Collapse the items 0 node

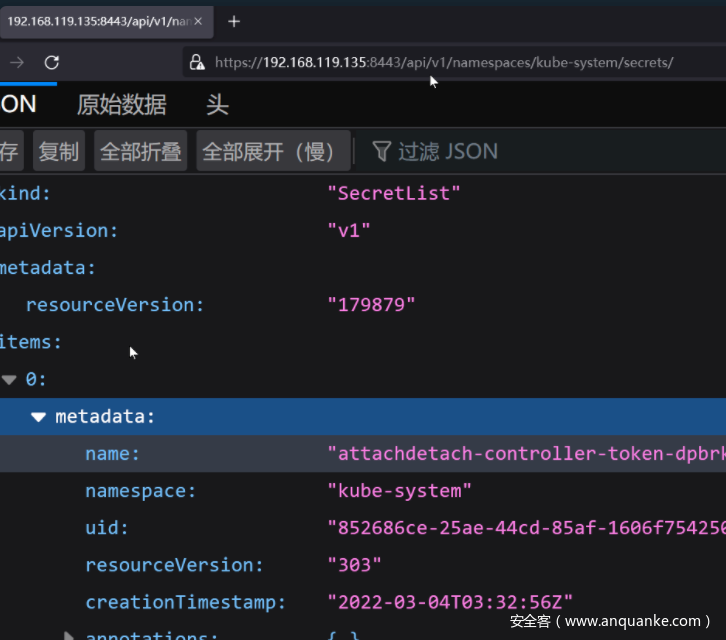pyautogui.click(x=10, y=380)
